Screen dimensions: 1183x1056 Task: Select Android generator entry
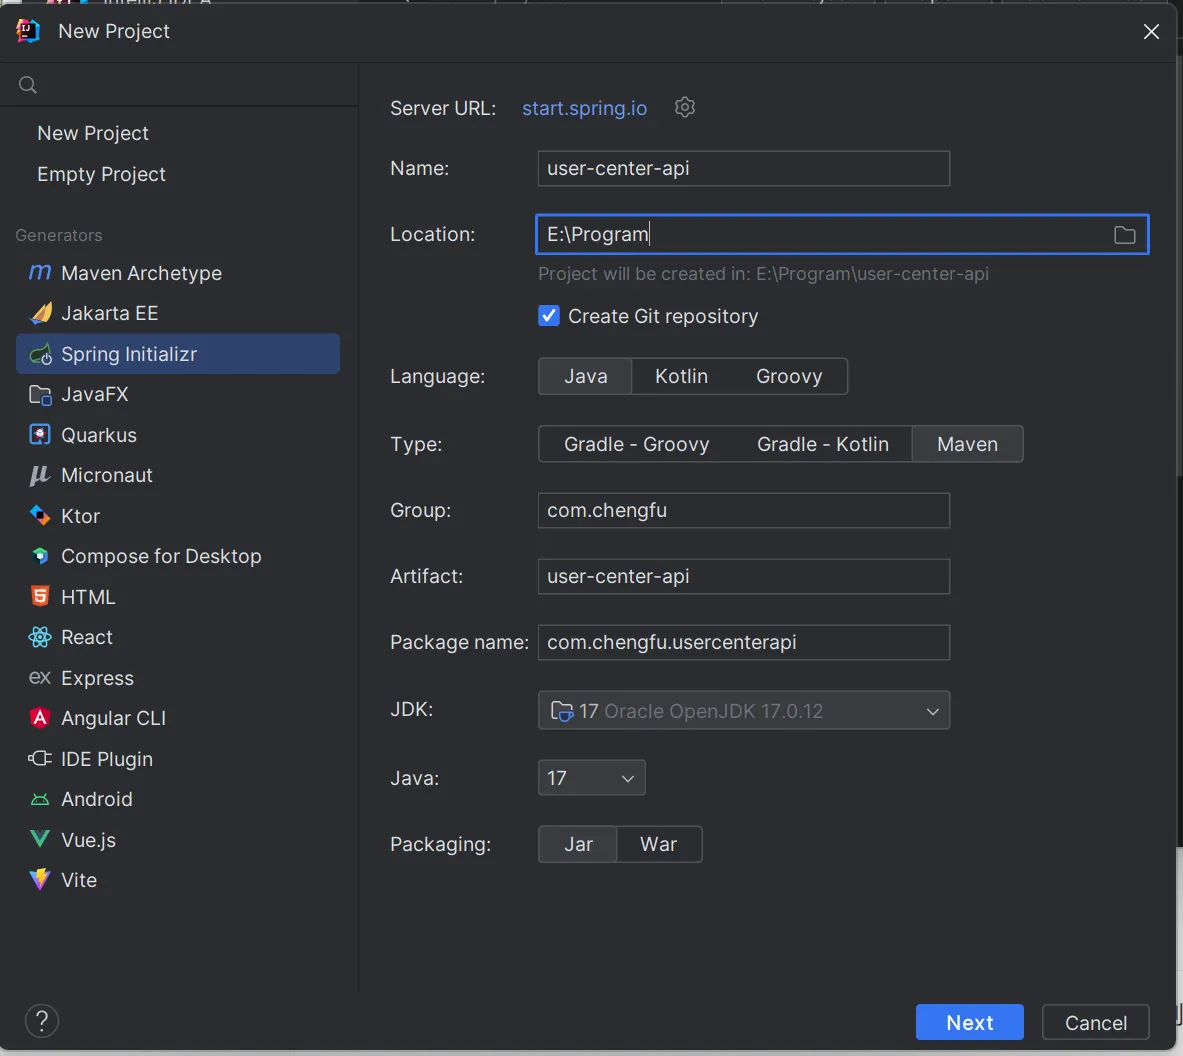(x=178, y=799)
